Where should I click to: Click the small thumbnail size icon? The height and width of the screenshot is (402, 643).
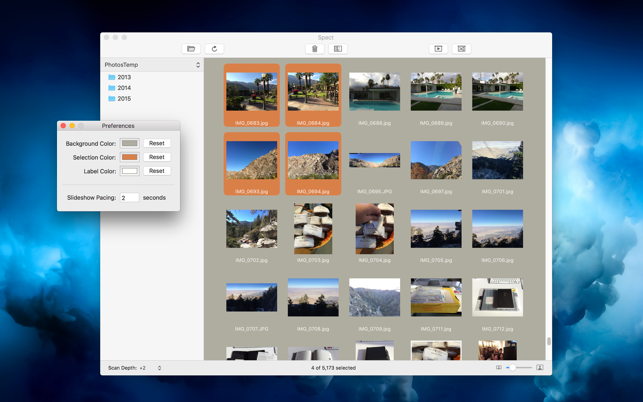(x=499, y=368)
